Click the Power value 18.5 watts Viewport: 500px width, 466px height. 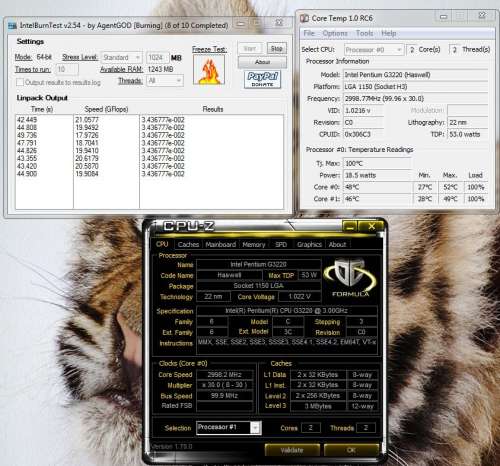[378, 175]
